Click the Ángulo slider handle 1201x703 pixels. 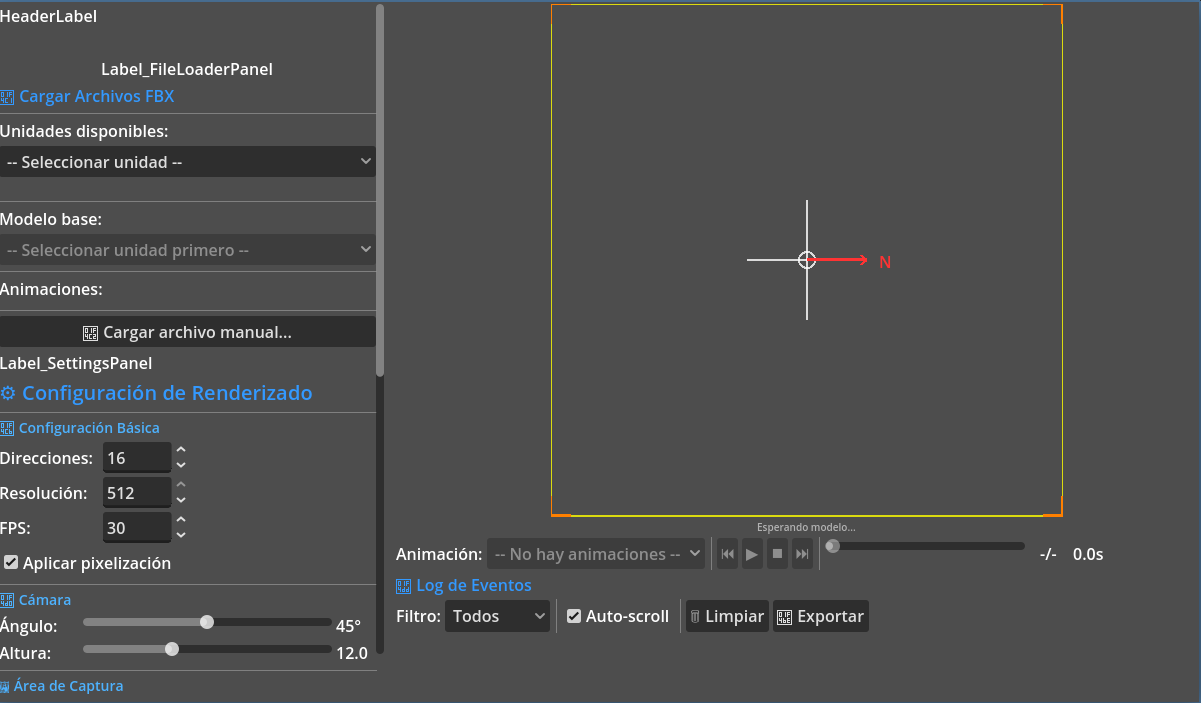[x=207, y=622]
